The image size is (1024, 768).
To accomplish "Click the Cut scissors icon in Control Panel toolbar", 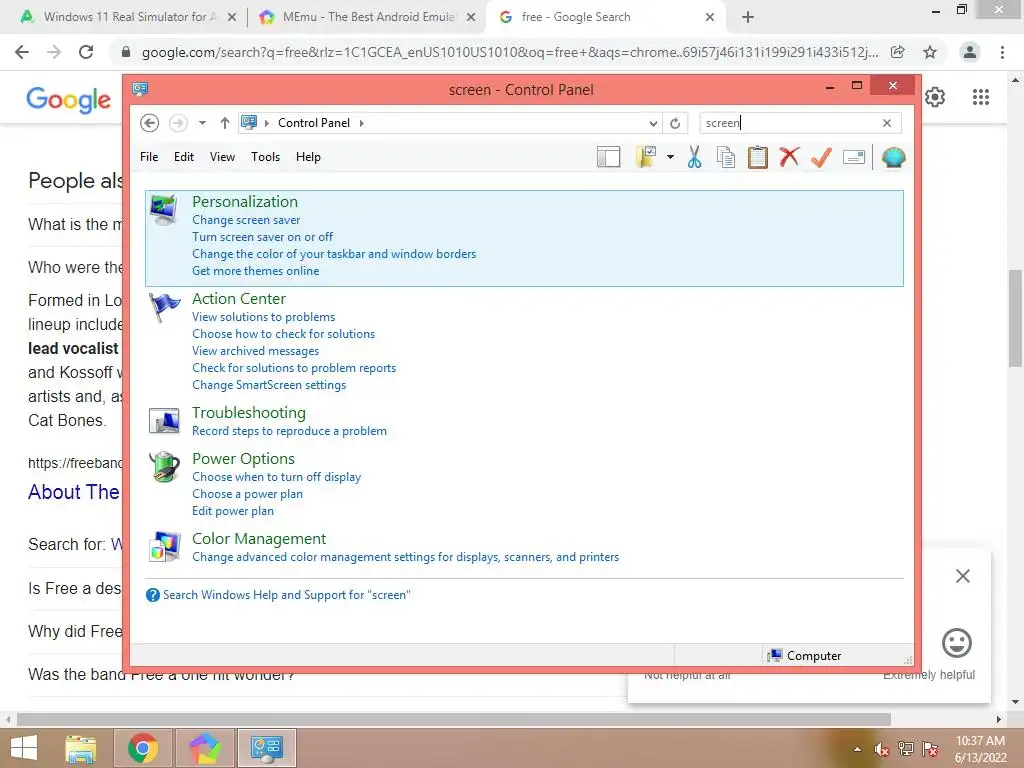I will (694, 157).
